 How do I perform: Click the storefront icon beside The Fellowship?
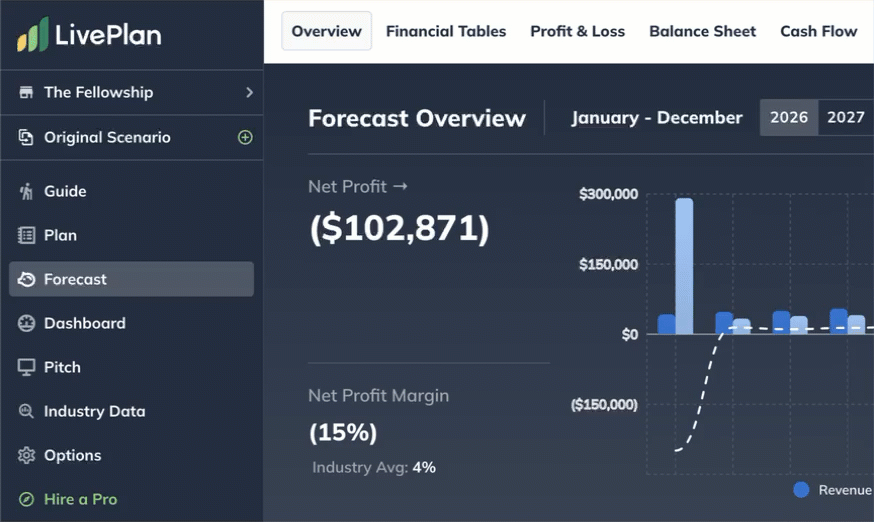pyautogui.click(x=26, y=92)
